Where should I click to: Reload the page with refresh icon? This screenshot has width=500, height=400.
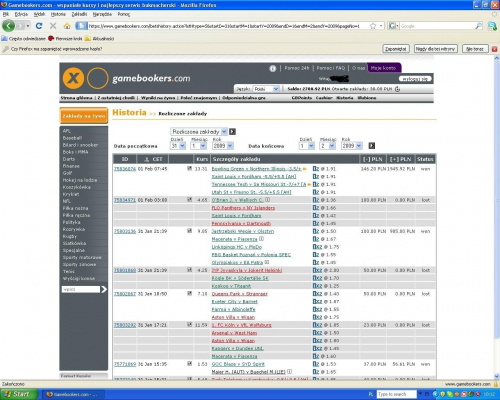(39, 26)
